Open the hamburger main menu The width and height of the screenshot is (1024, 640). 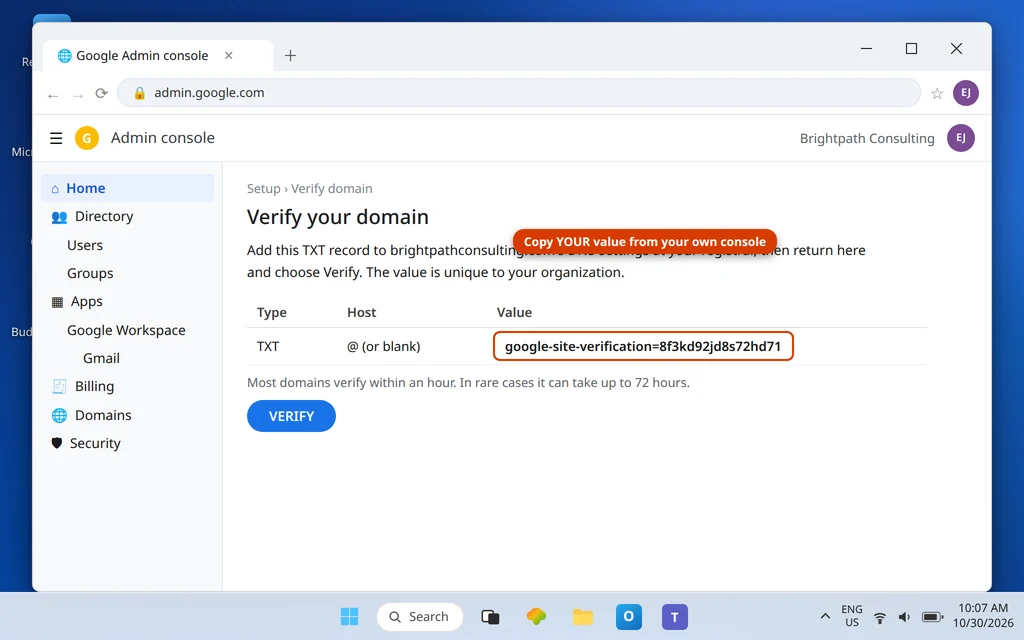(x=56, y=138)
